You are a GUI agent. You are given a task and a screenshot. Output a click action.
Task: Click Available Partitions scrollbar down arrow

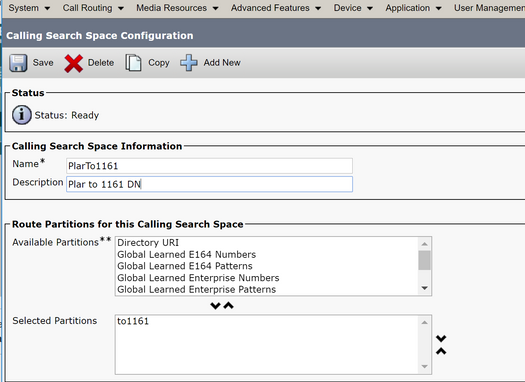[x=425, y=288]
